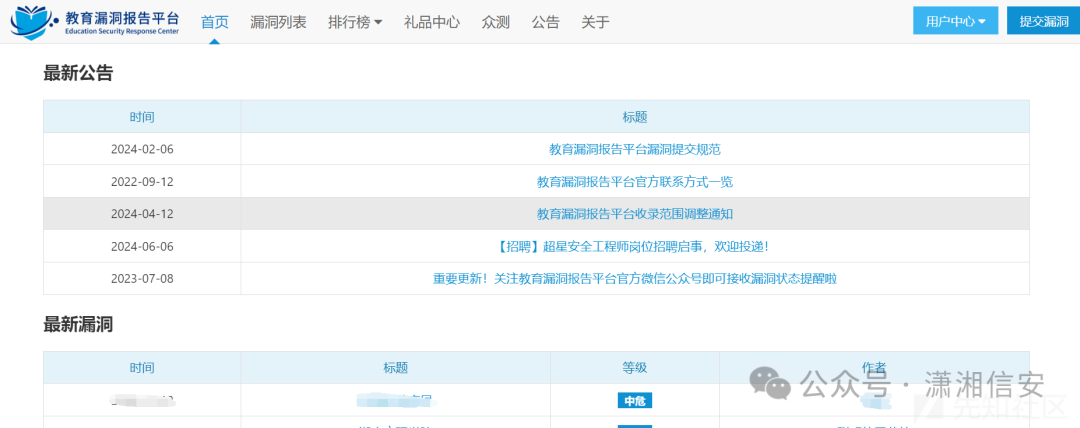This screenshot has width=1080, height=428.
Task: Open 教育漏洞报告平台收录范围调整通知 announcement
Action: (x=634, y=214)
